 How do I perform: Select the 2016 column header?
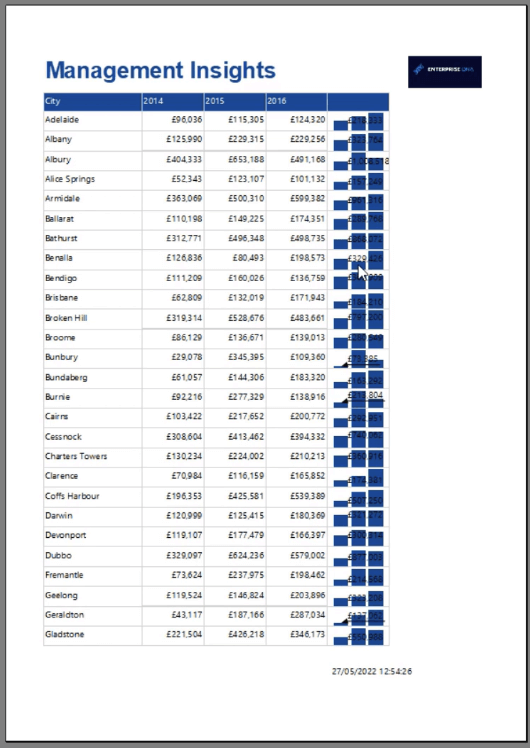tap(296, 102)
